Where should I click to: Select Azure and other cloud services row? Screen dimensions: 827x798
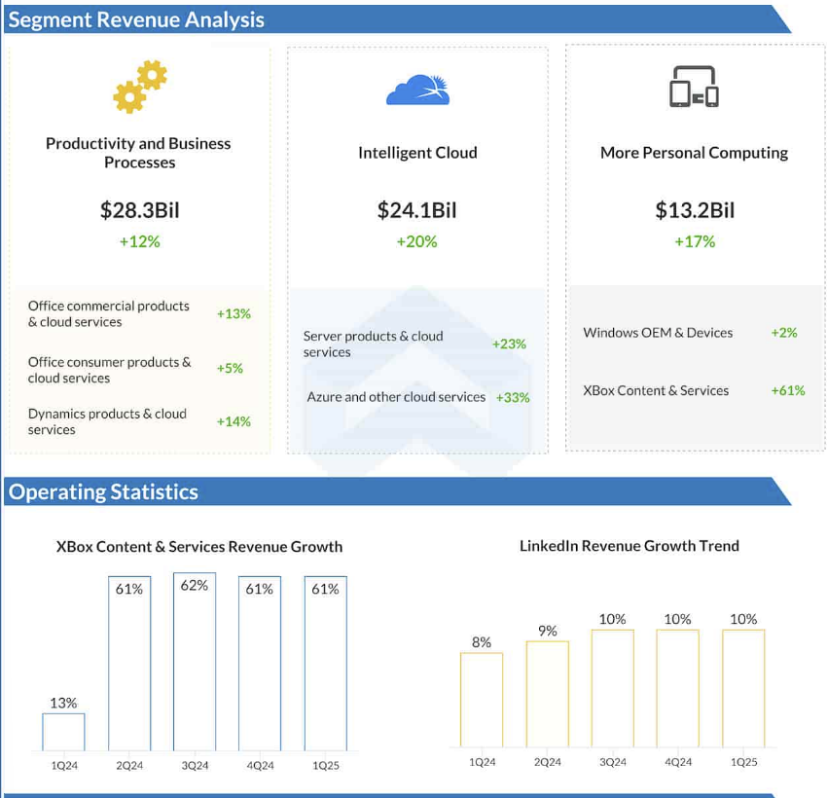(x=418, y=397)
